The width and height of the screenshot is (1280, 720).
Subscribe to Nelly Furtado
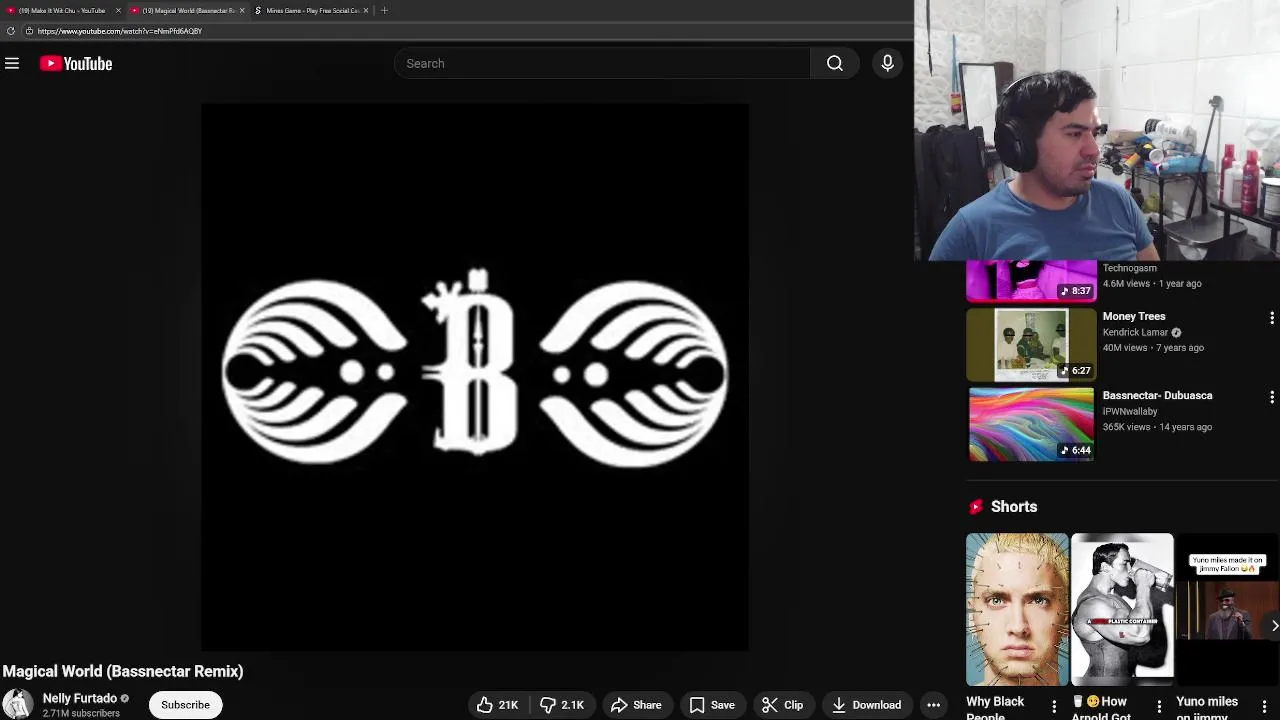(185, 705)
